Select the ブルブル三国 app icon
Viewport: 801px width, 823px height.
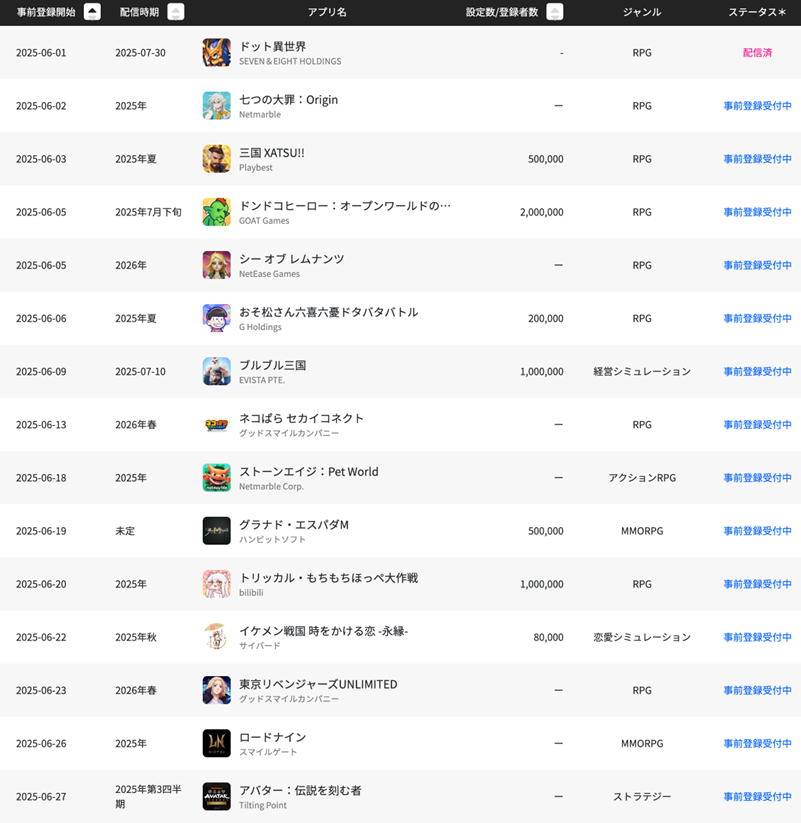217,371
